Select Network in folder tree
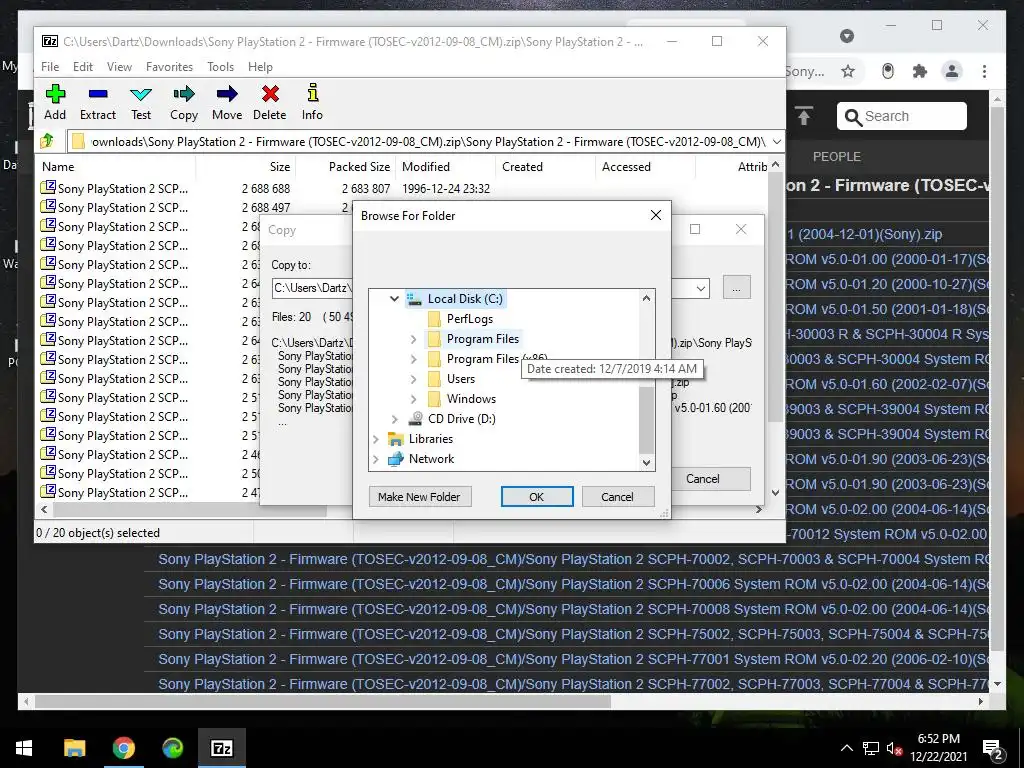 [431, 459]
